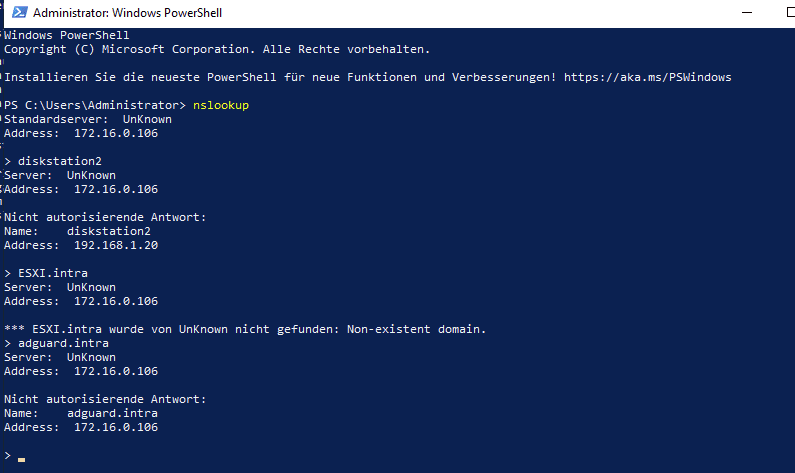The image size is (795, 473).
Task: Click the window title 'Administrator: Windows PowerShell'
Action: (x=127, y=13)
